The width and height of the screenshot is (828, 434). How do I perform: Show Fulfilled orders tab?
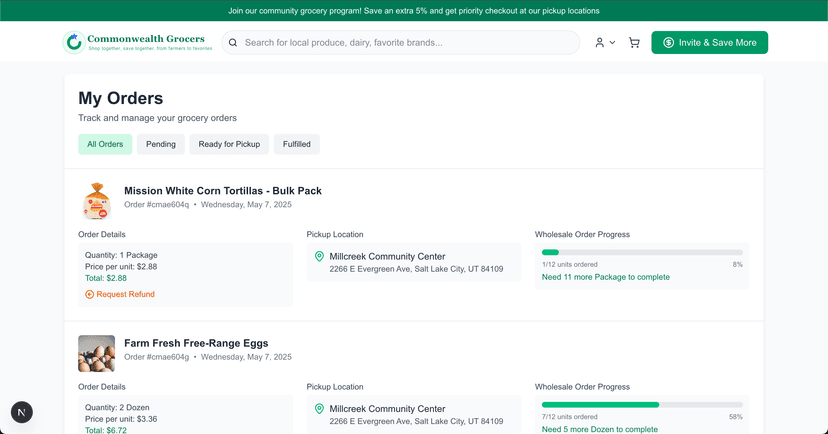(x=297, y=144)
